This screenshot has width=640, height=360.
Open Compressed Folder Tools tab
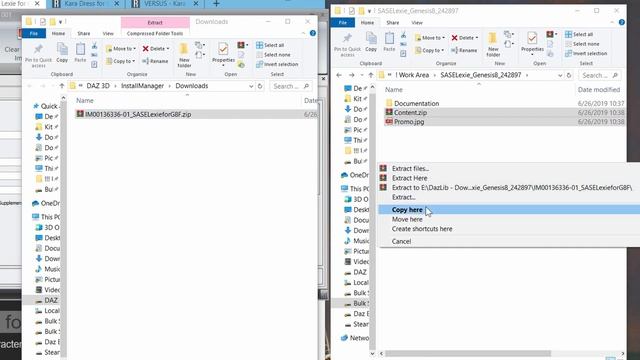pyautogui.click(x=155, y=33)
